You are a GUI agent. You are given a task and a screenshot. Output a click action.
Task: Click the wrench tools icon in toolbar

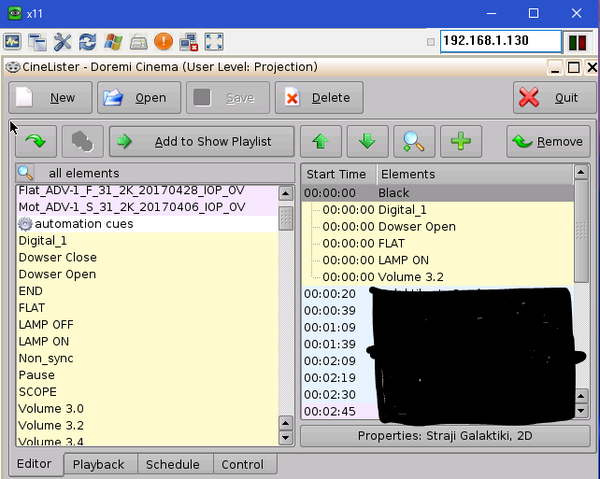(x=63, y=42)
